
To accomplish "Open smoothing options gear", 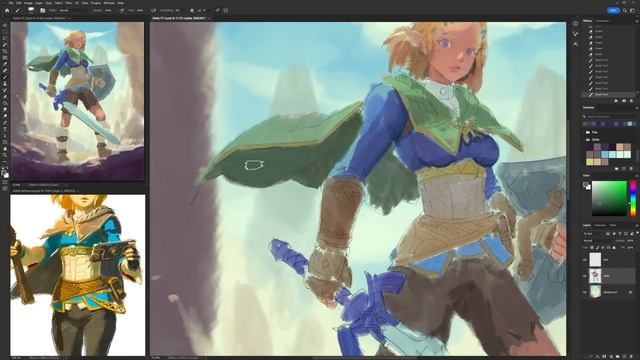I will click(x=192, y=10).
